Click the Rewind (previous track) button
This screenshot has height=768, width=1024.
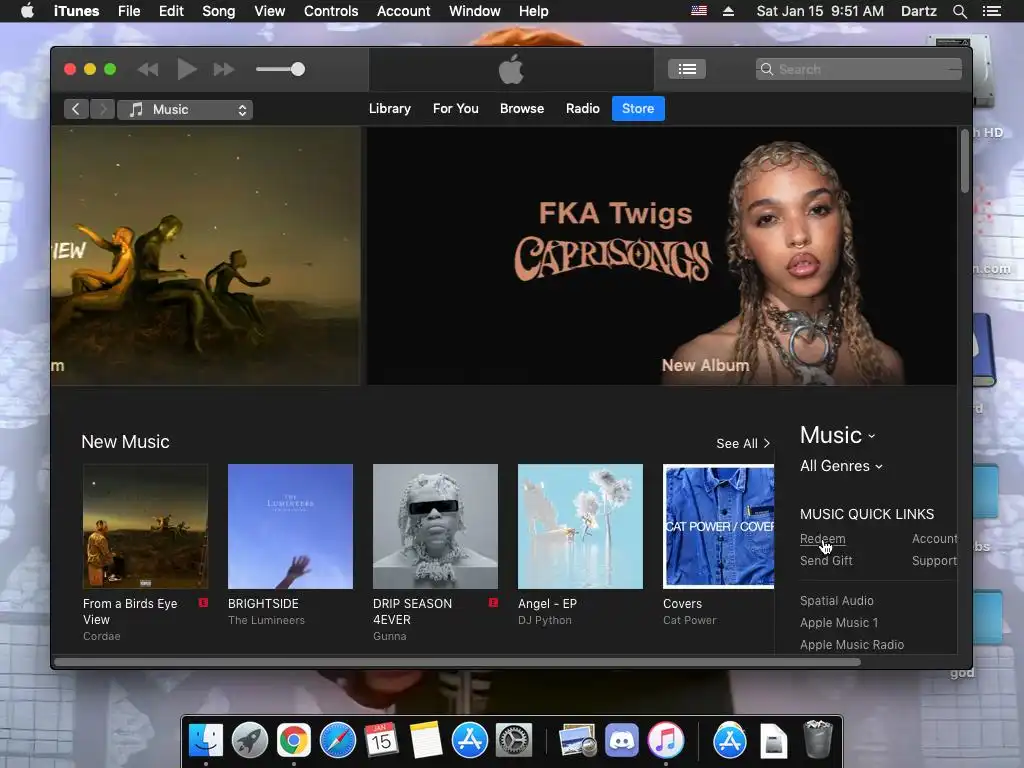(x=148, y=69)
